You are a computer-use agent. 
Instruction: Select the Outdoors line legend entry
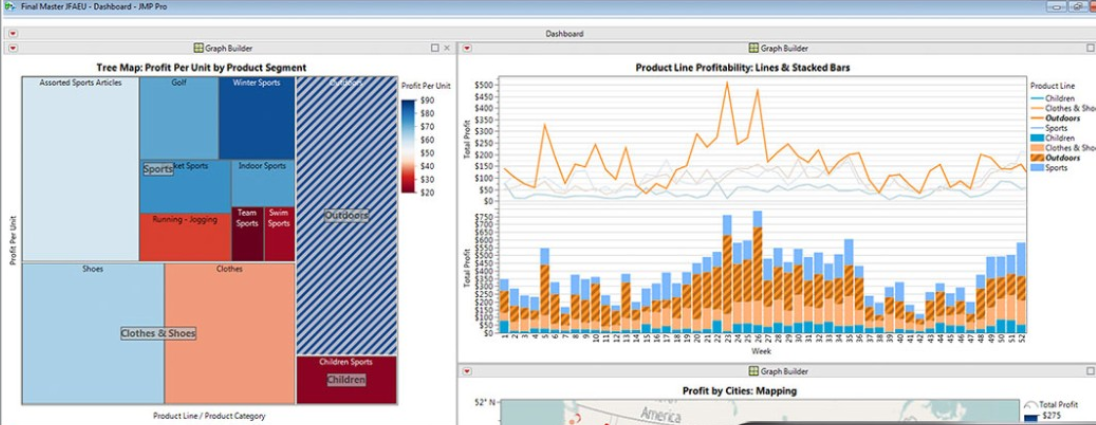click(1055, 118)
